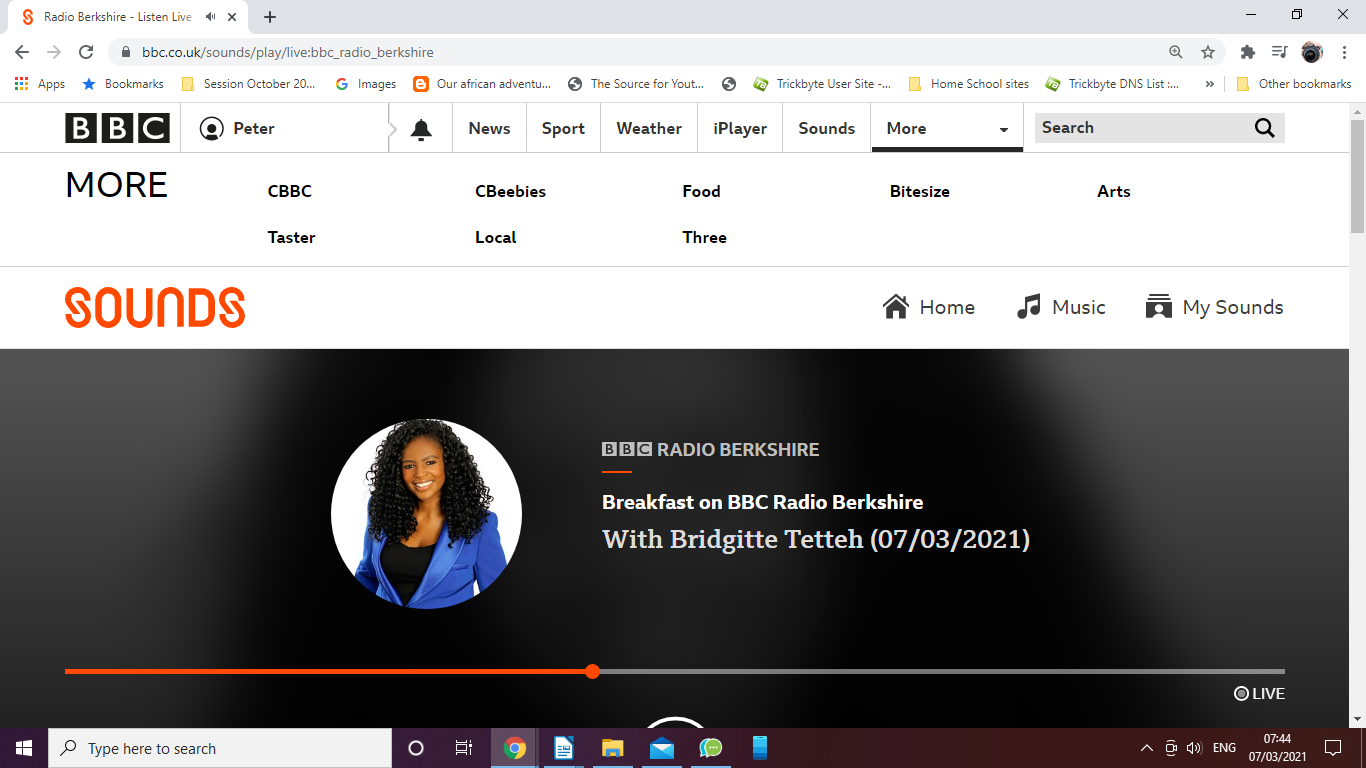The width and height of the screenshot is (1366, 768).
Task: Open Images Google bookmark
Action: click(x=366, y=84)
